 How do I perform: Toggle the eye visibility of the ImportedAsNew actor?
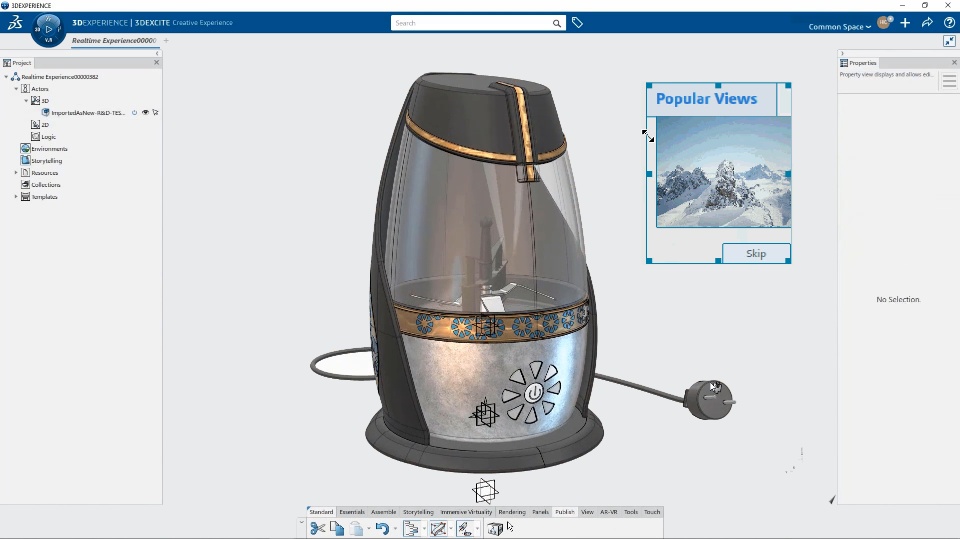pos(145,113)
